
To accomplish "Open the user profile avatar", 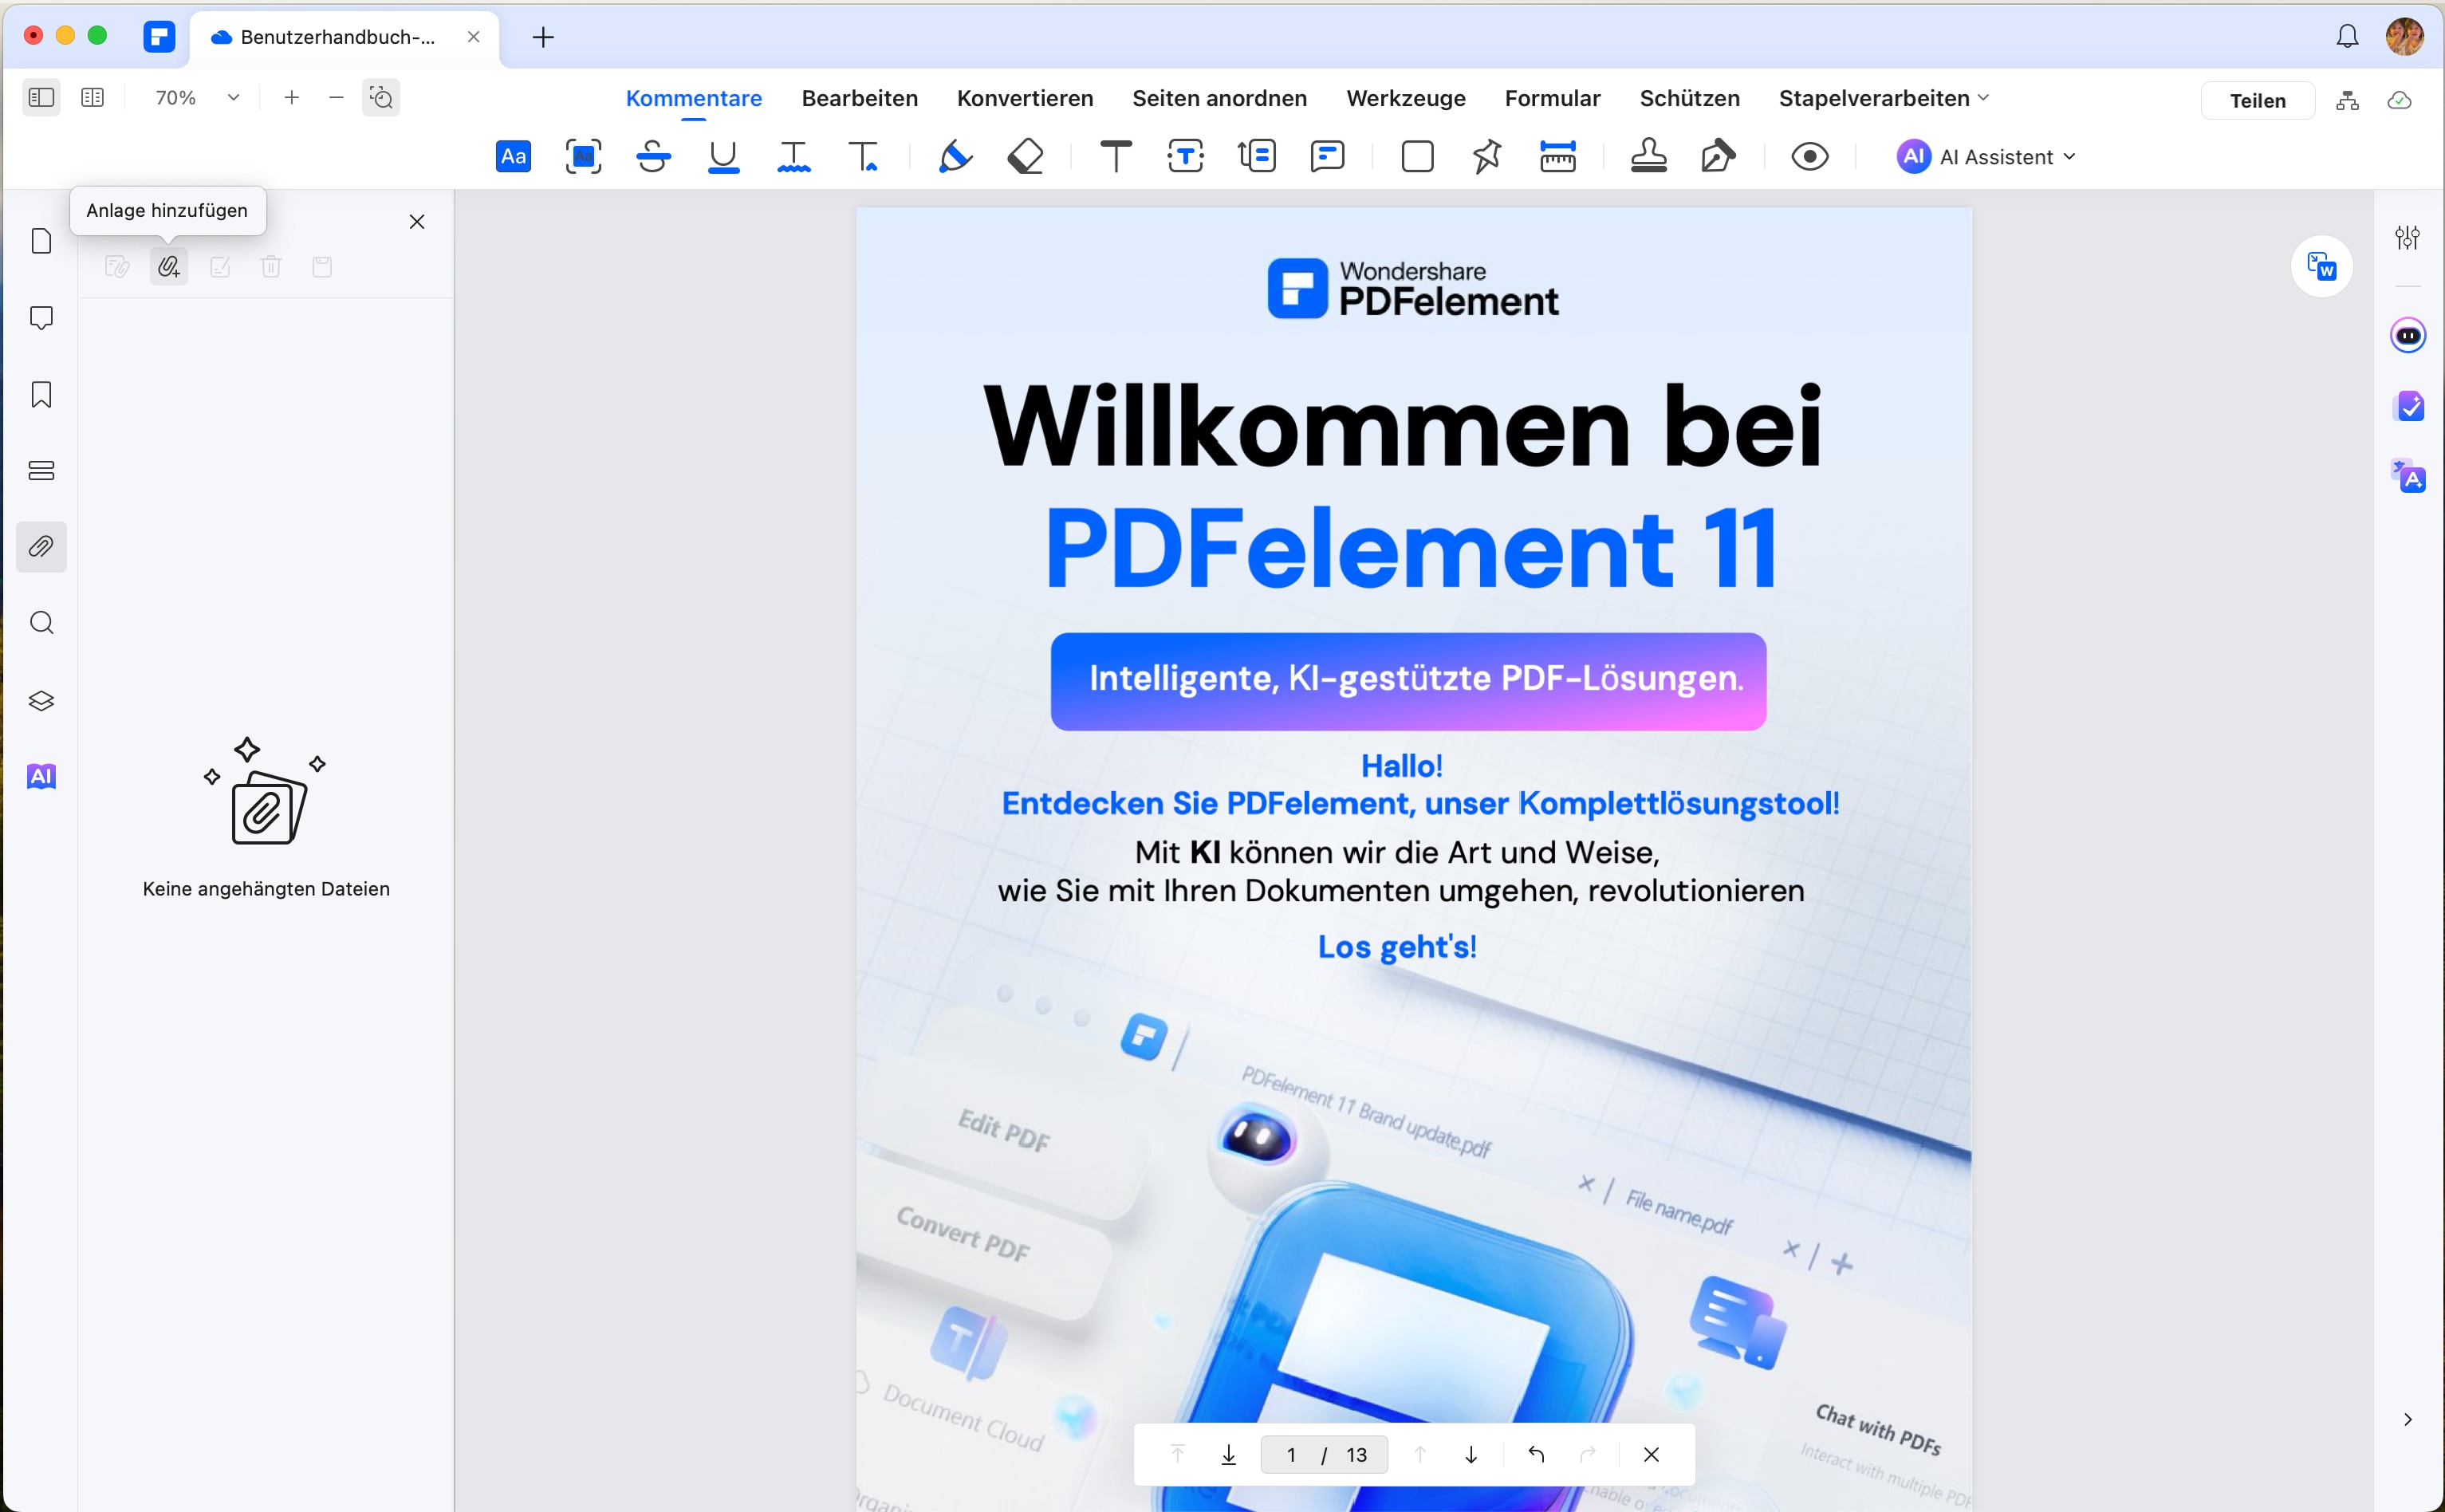I will pyautogui.click(x=2404, y=37).
